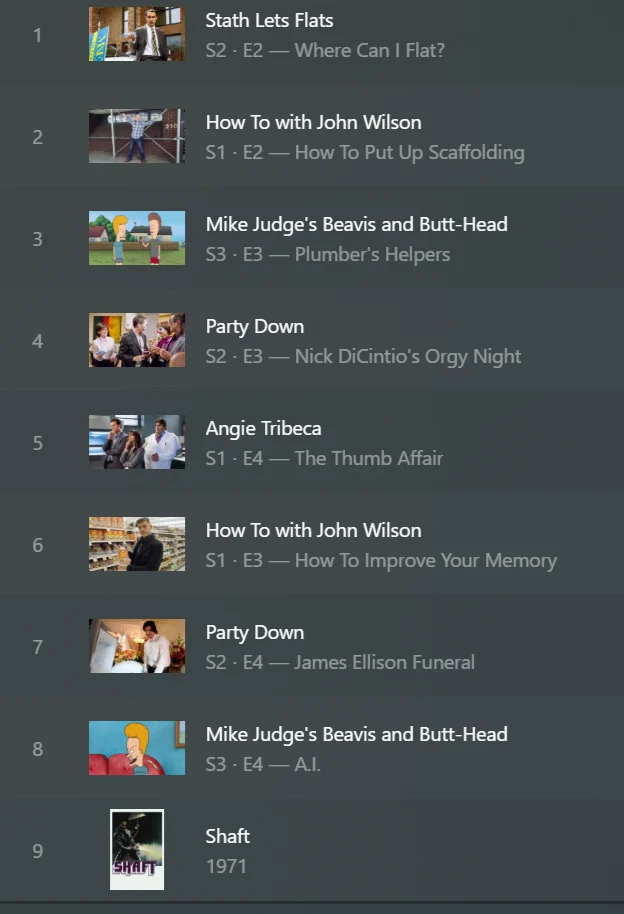The width and height of the screenshot is (624, 914).
Task: Click the James Ellison Funeral episode thumbnail
Action: [x=137, y=647]
